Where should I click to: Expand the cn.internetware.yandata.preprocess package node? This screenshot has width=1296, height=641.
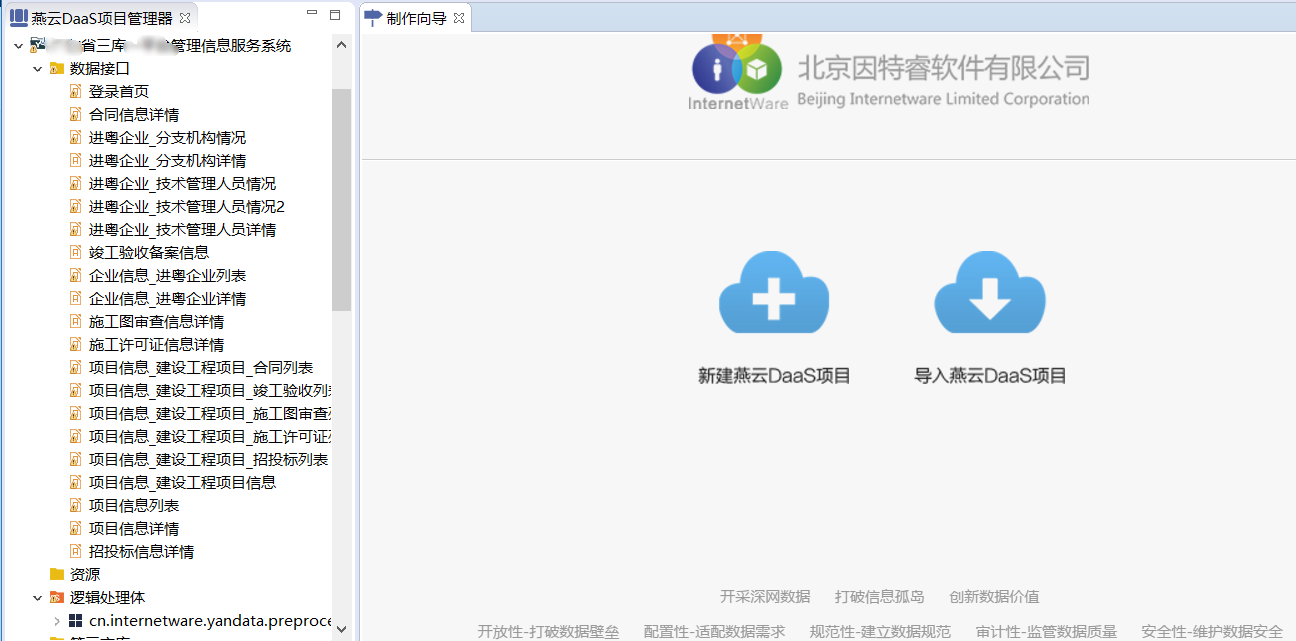(x=57, y=621)
